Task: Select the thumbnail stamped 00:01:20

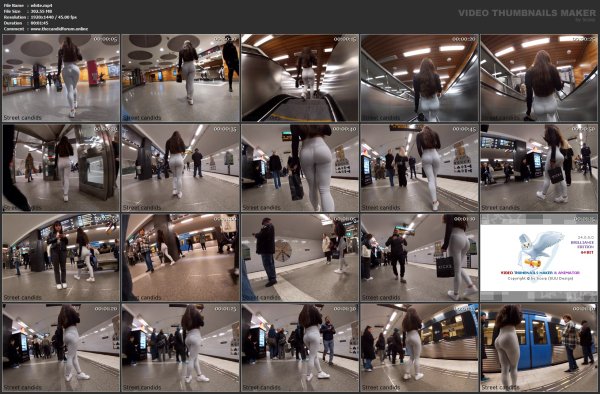Action: (61, 348)
